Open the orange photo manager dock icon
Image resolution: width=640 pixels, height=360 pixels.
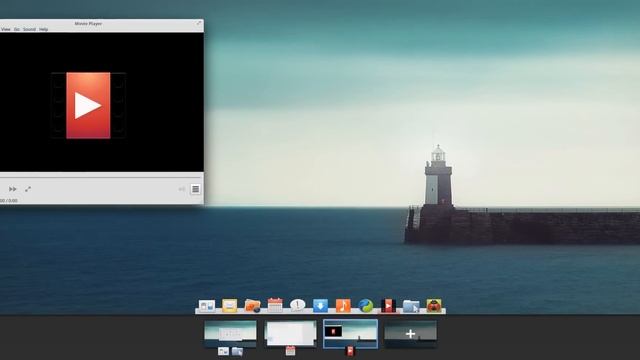coord(252,305)
